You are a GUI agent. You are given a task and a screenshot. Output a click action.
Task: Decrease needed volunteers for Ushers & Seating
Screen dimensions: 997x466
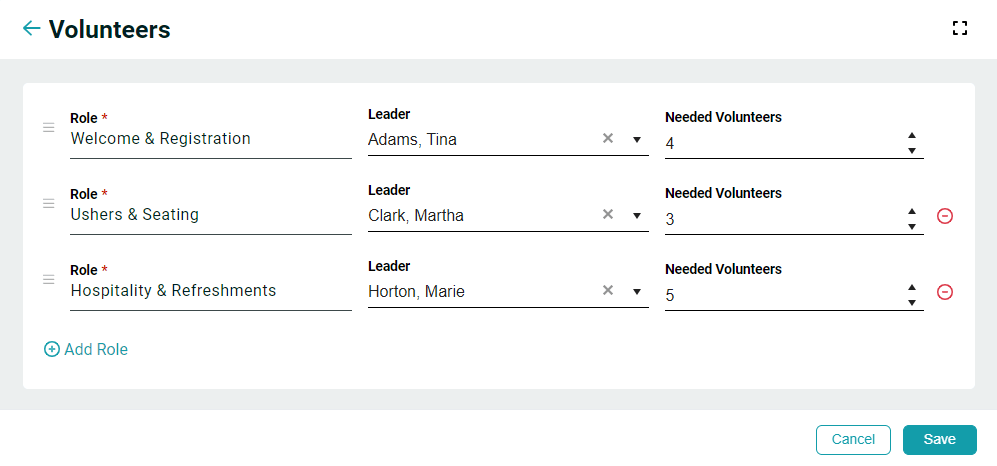[912, 226]
